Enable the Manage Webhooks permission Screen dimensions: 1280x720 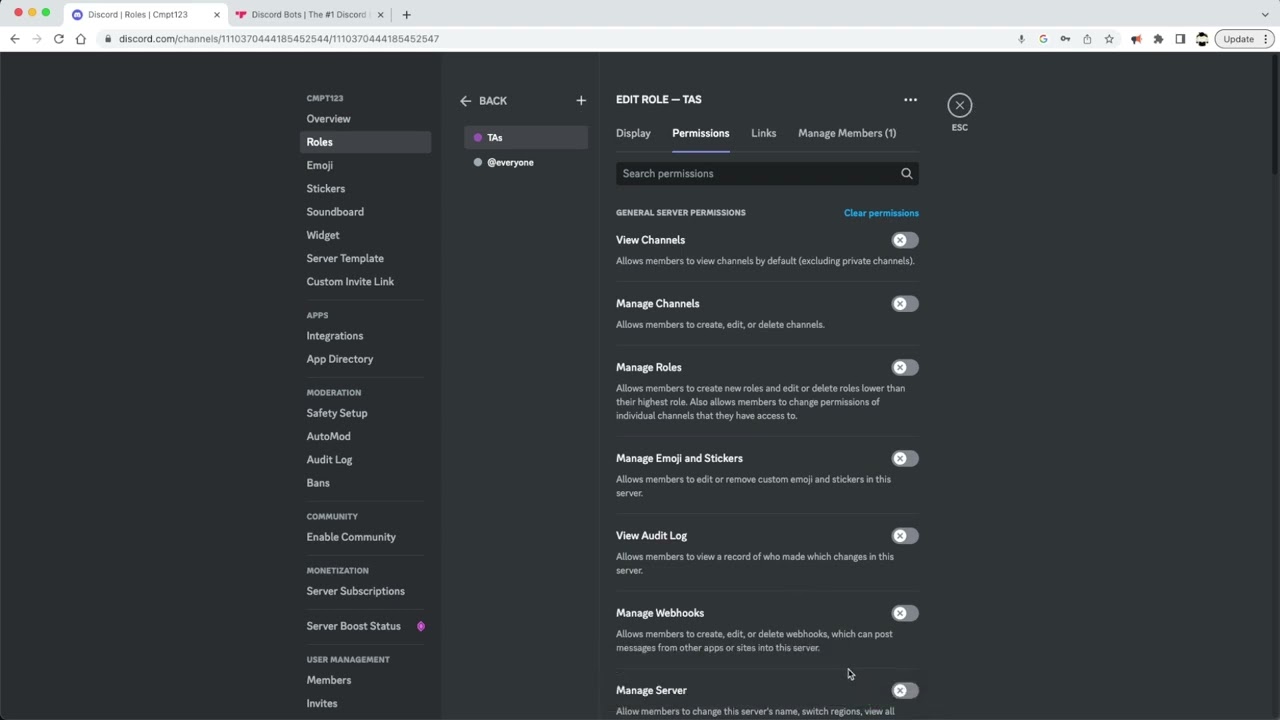[905, 613]
